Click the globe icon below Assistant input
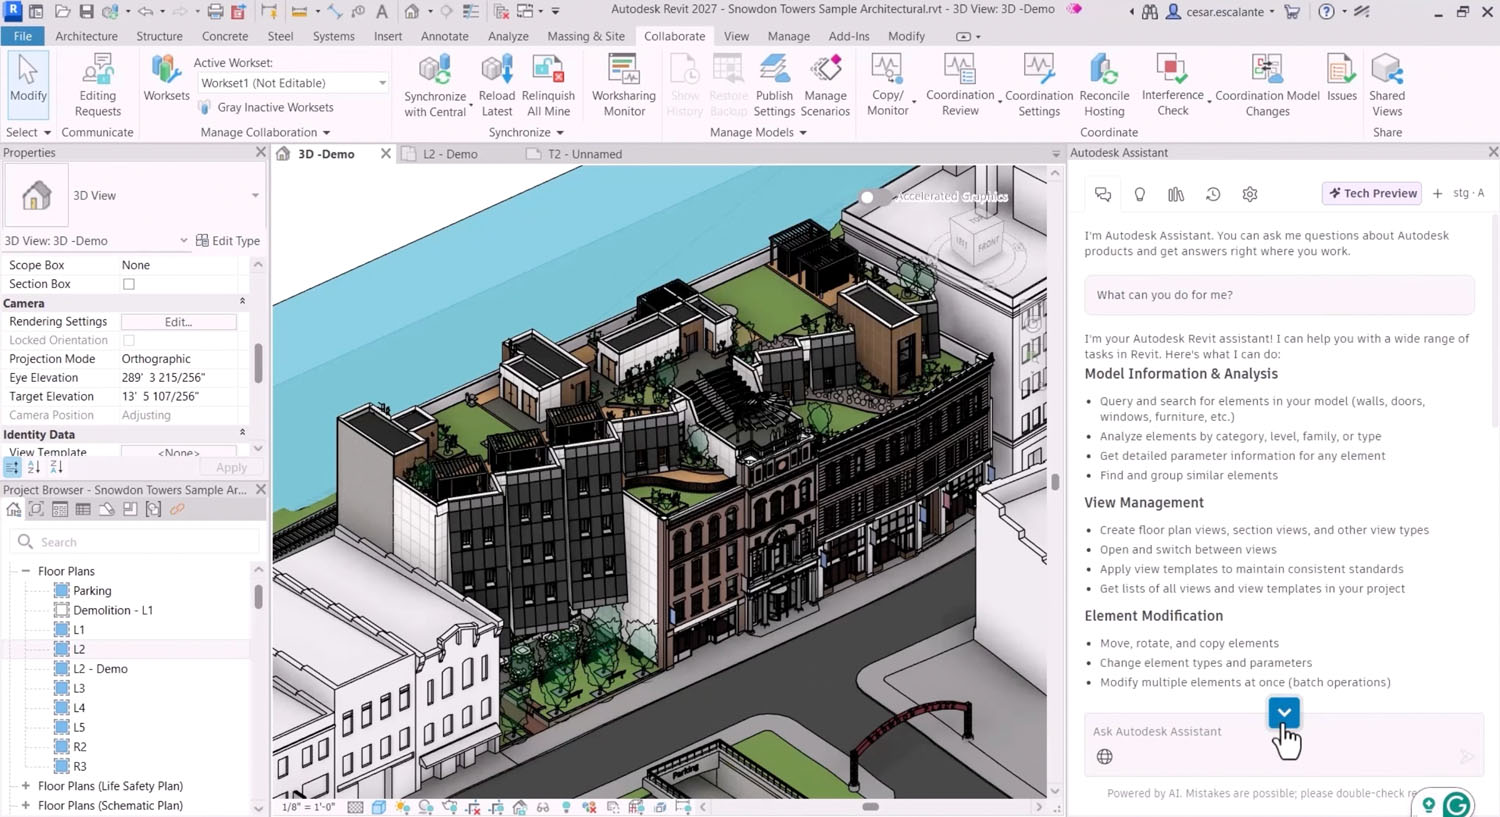Viewport: 1500px width, 817px height. 1105,757
